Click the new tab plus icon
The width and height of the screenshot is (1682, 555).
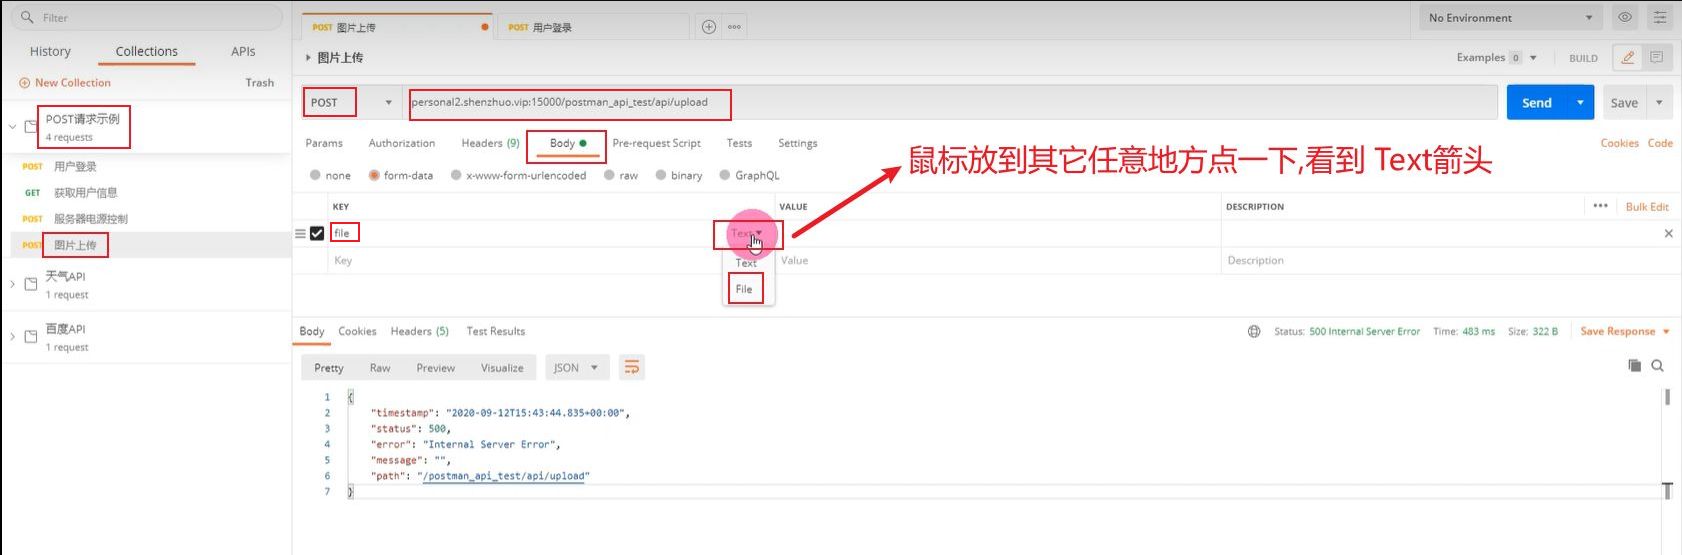(x=709, y=27)
